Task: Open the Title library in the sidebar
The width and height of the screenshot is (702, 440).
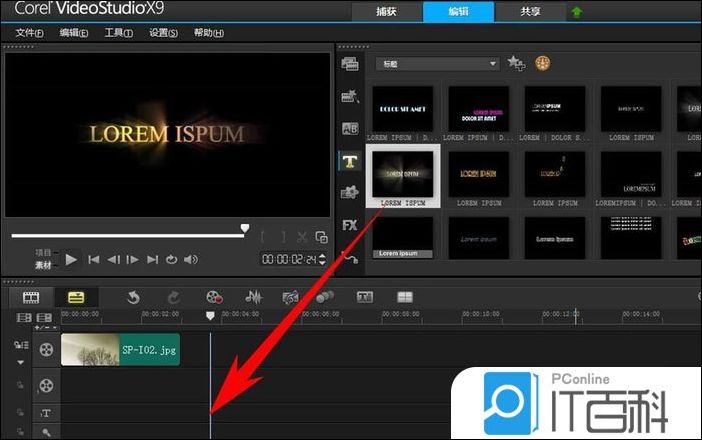Action: [x=350, y=161]
